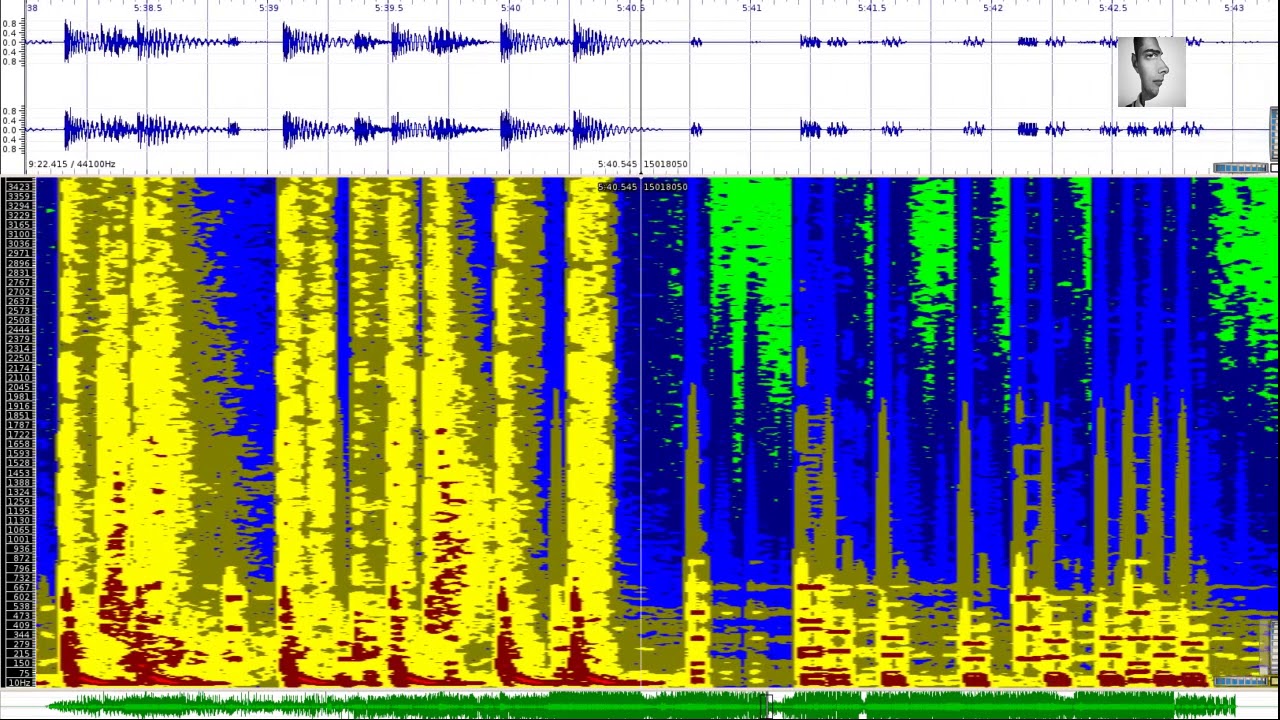Reset zoom with the waveform pane's corner button
Image resolution: width=1280 pixels, height=720 pixels.
1274,168
